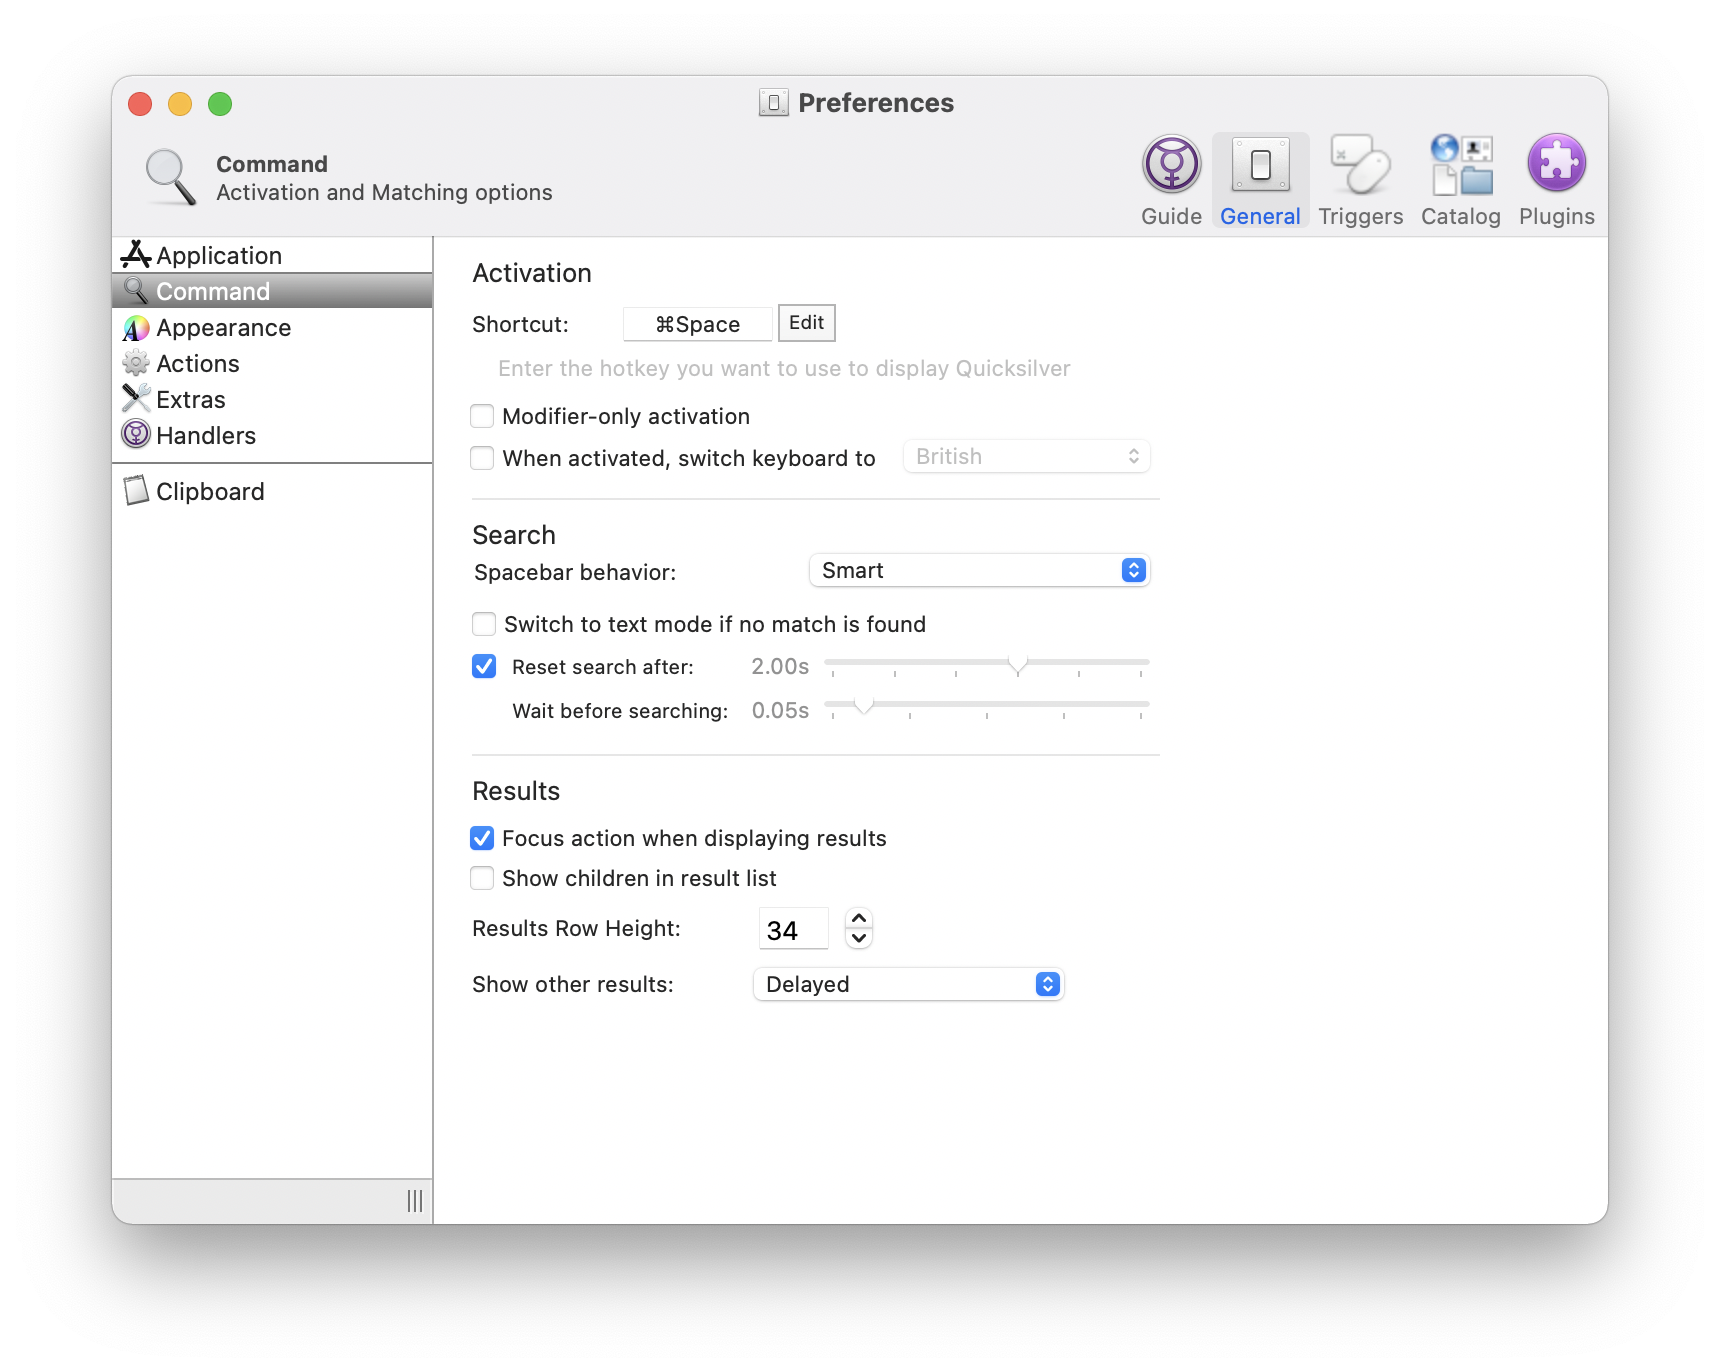Select Actions in the sidebar list
The width and height of the screenshot is (1720, 1372).
pos(272,363)
